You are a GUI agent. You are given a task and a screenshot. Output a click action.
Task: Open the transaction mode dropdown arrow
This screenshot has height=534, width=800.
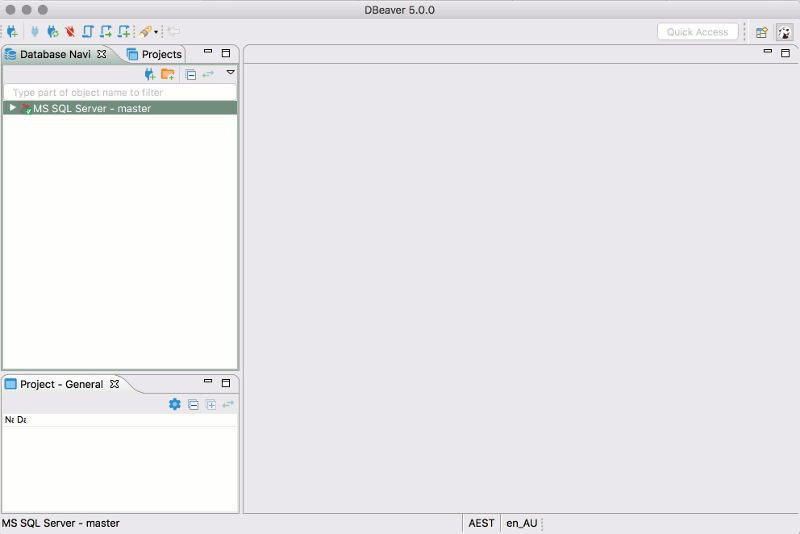[156, 32]
